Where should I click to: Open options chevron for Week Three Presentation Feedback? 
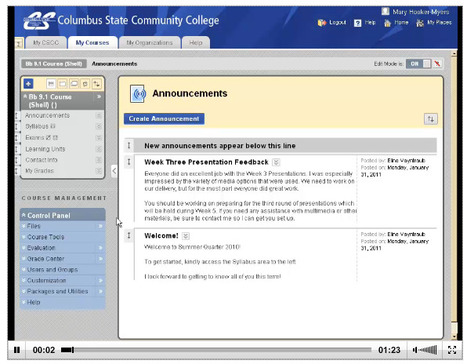point(276,162)
